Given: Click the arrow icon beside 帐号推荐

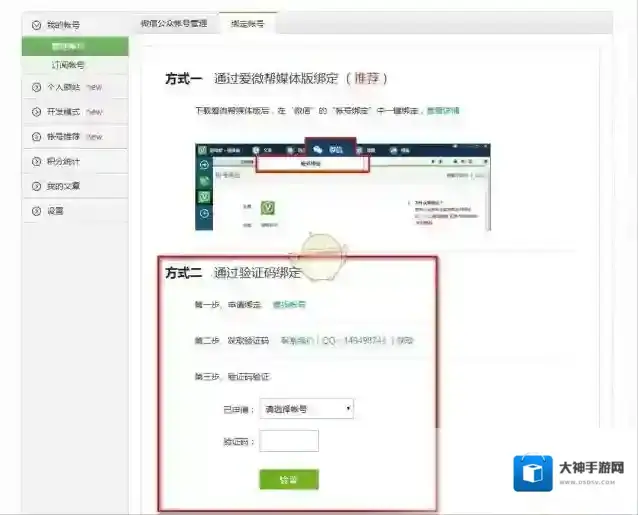Looking at the screenshot, I should [x=37, y=137].
